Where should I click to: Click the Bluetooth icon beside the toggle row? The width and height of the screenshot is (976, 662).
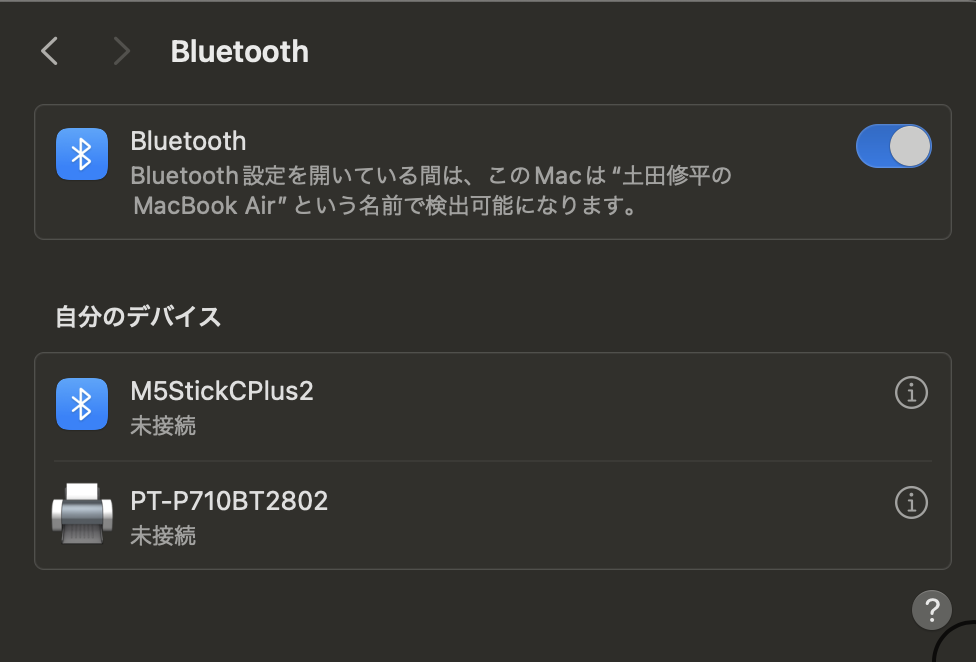[x=81, y=153]
